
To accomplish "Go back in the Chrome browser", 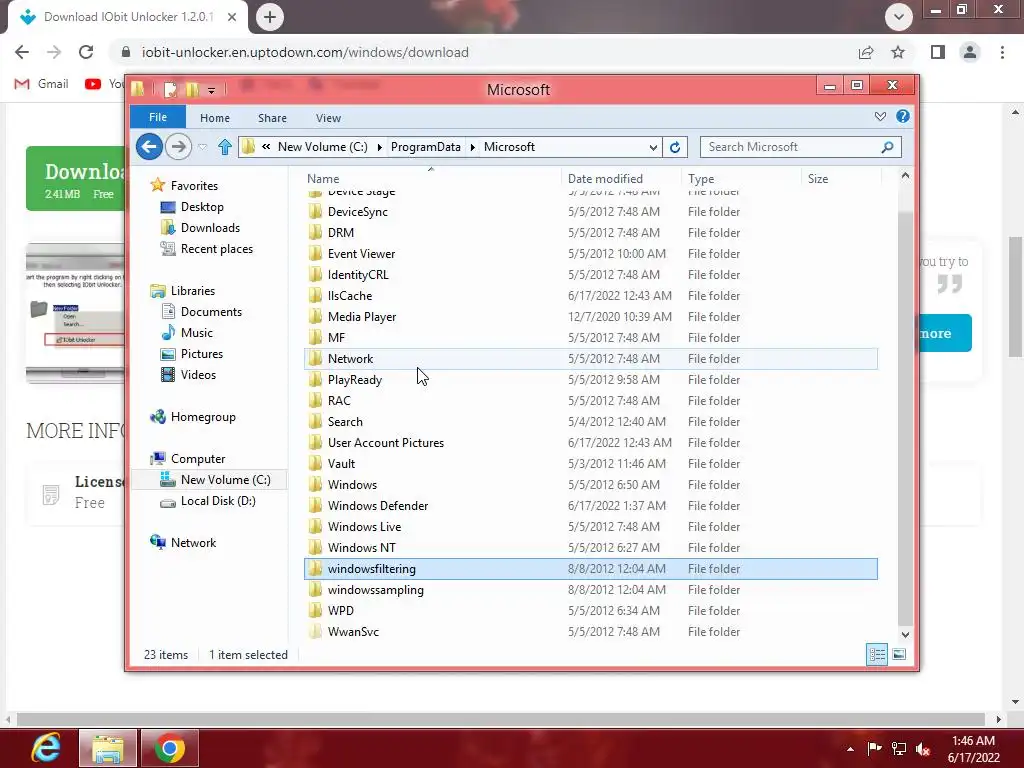I will tap(22, 52).
